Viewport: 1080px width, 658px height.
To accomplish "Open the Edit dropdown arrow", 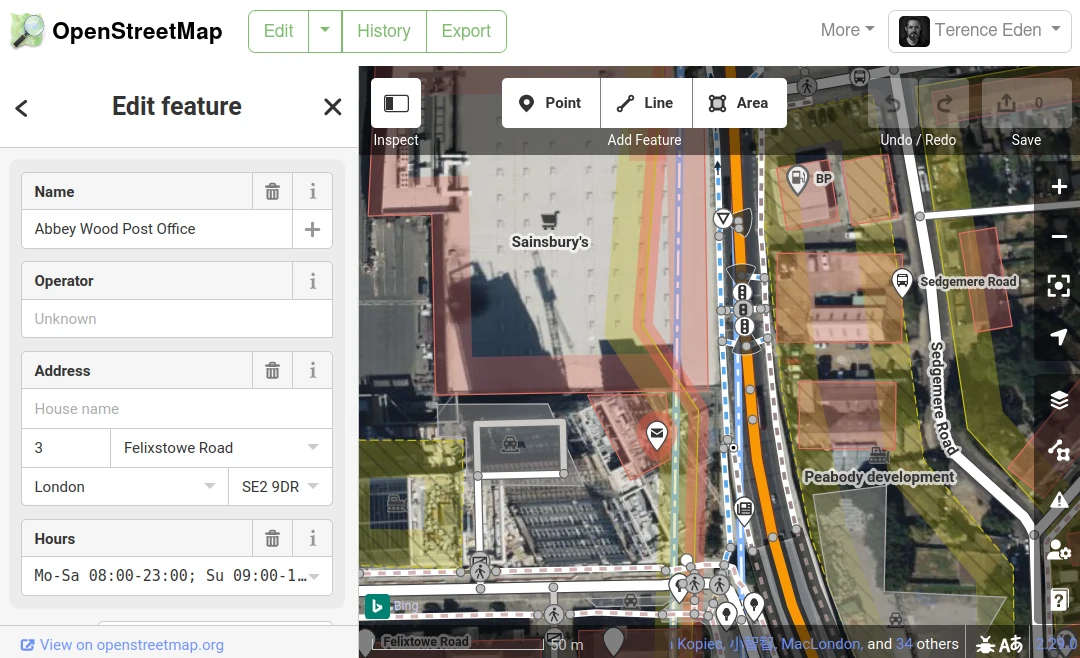I will (x=325, y=31).
